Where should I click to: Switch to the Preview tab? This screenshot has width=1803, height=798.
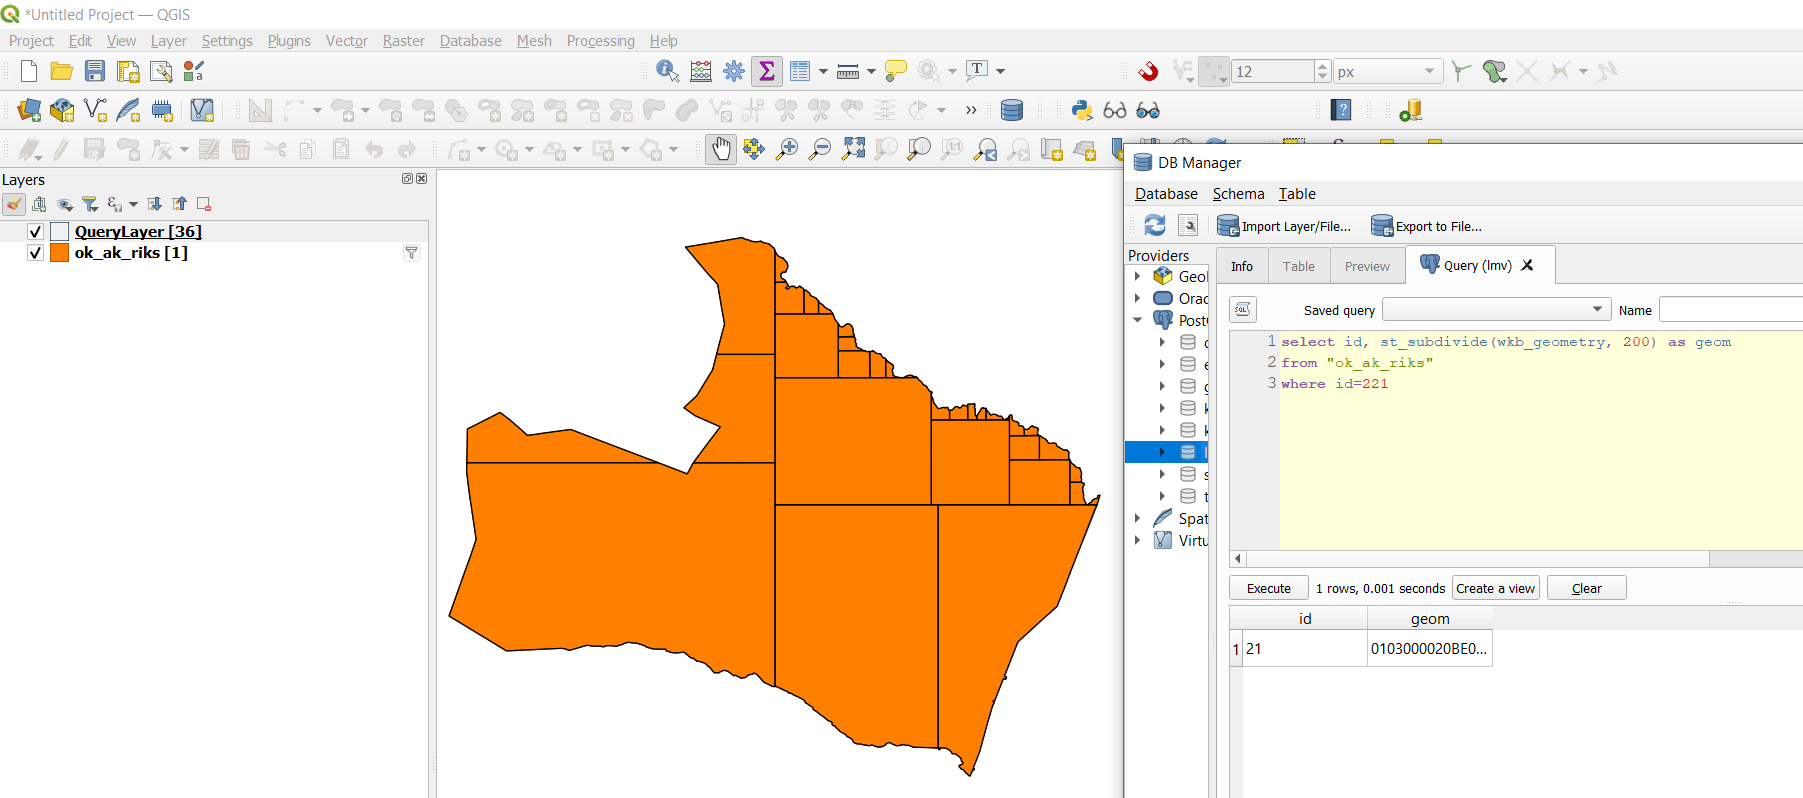pyautogui.click(x=1367, y=266)
